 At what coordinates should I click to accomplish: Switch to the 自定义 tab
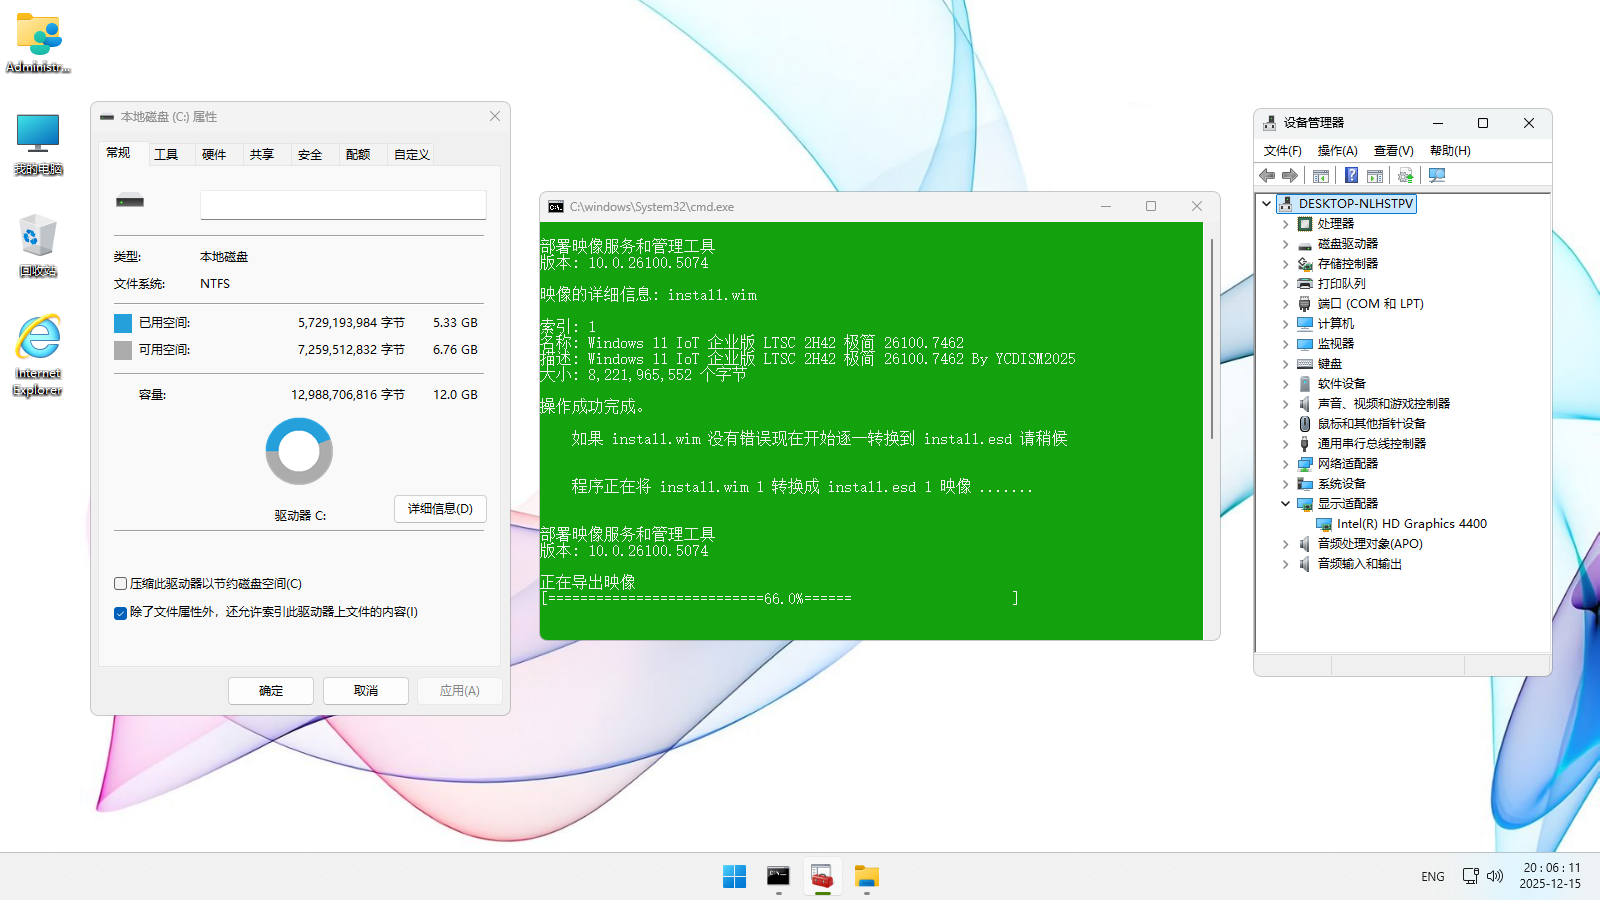(x=411, y=155)
